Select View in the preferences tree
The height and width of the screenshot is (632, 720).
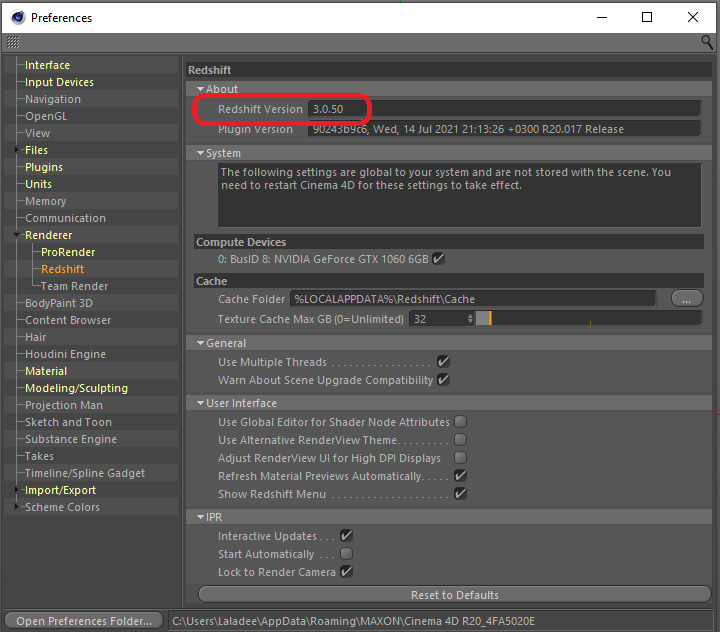click(37, 133)
